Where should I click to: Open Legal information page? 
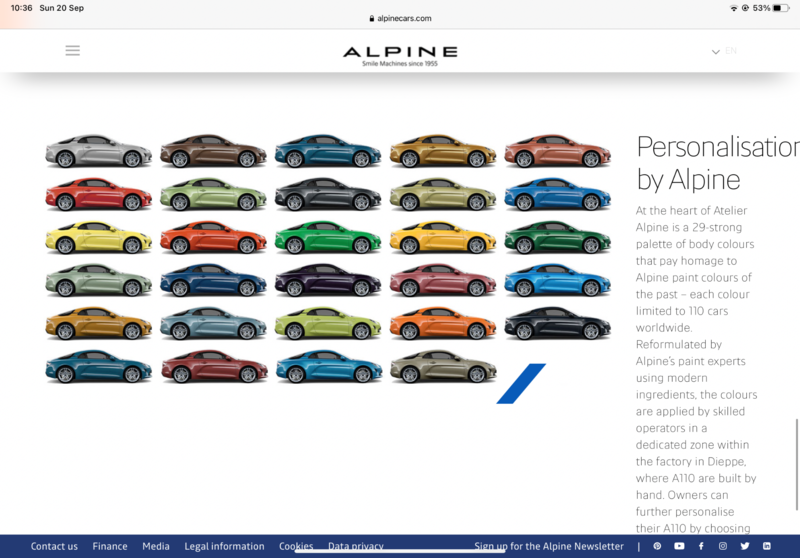click(224, 546)
